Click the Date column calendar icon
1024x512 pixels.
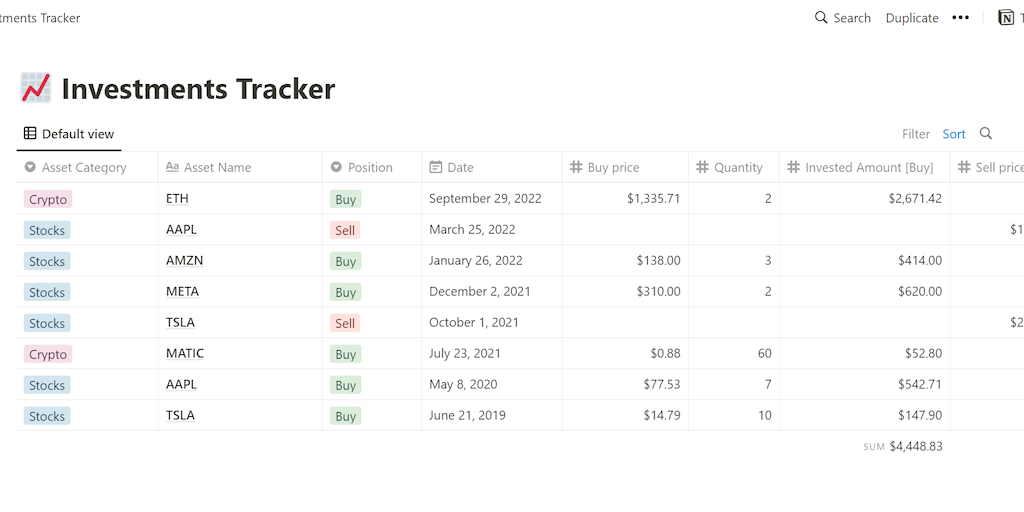pyautogui.click(x=435, y=168)
